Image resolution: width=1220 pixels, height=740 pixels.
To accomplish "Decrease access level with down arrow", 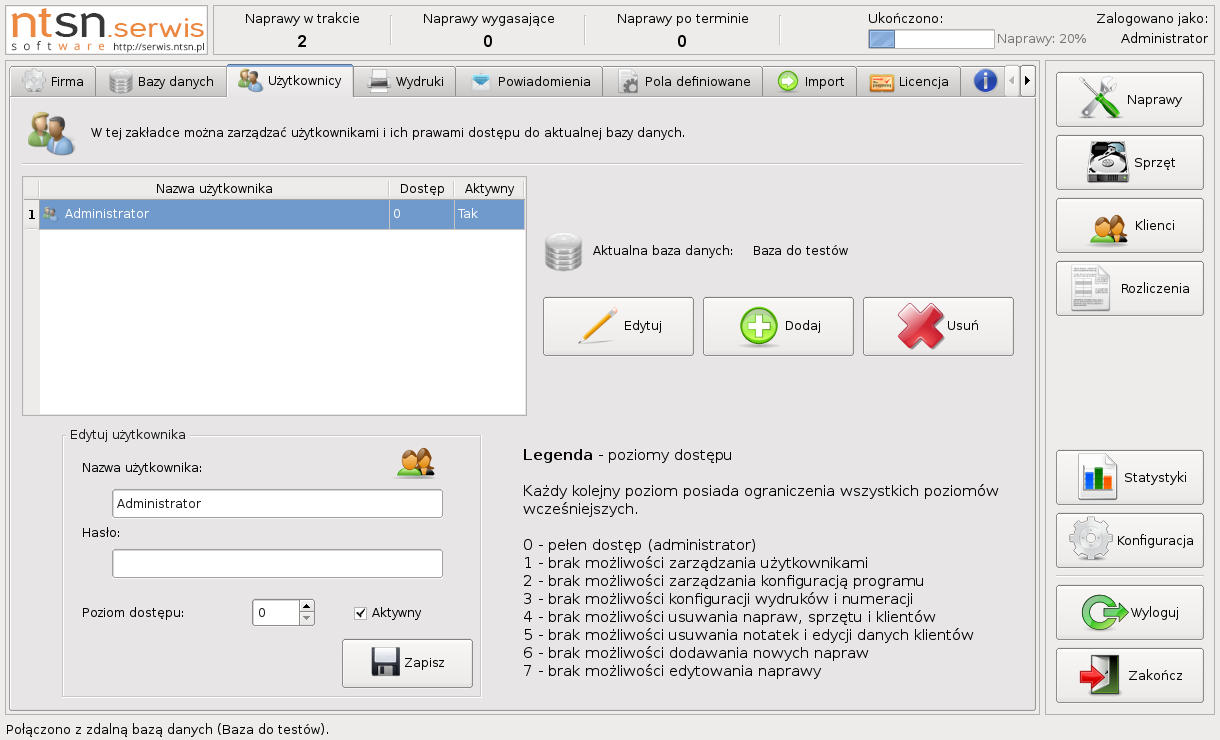I will tap(307, 619).
